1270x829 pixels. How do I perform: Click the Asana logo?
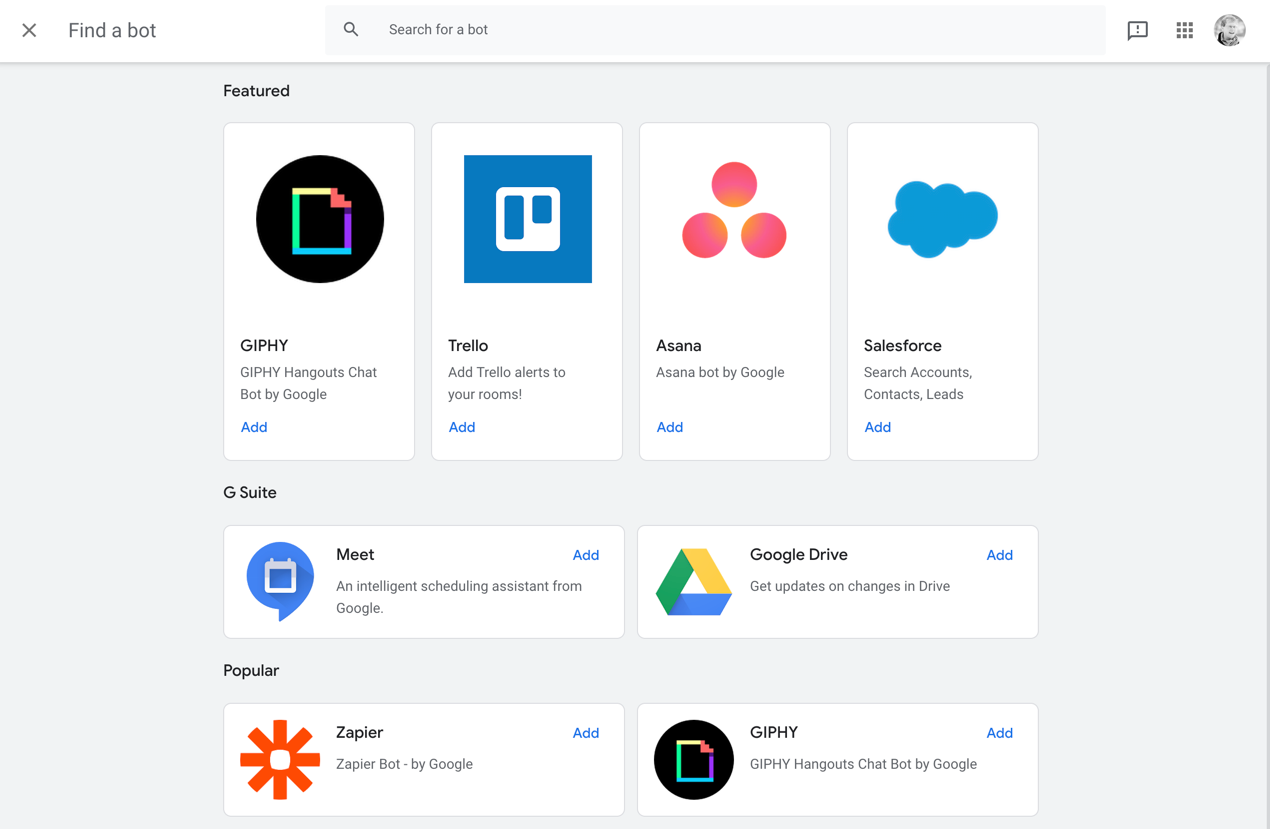coord(735,211)
